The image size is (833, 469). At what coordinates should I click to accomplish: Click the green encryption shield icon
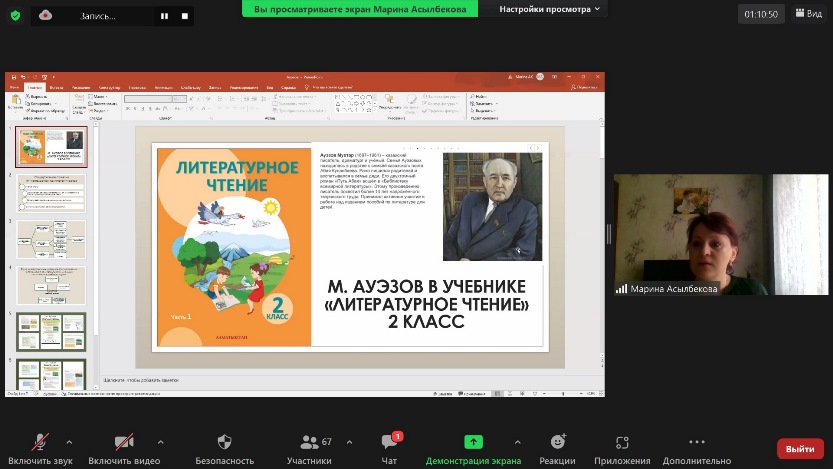pyautogui.click(x=15, y=15)
